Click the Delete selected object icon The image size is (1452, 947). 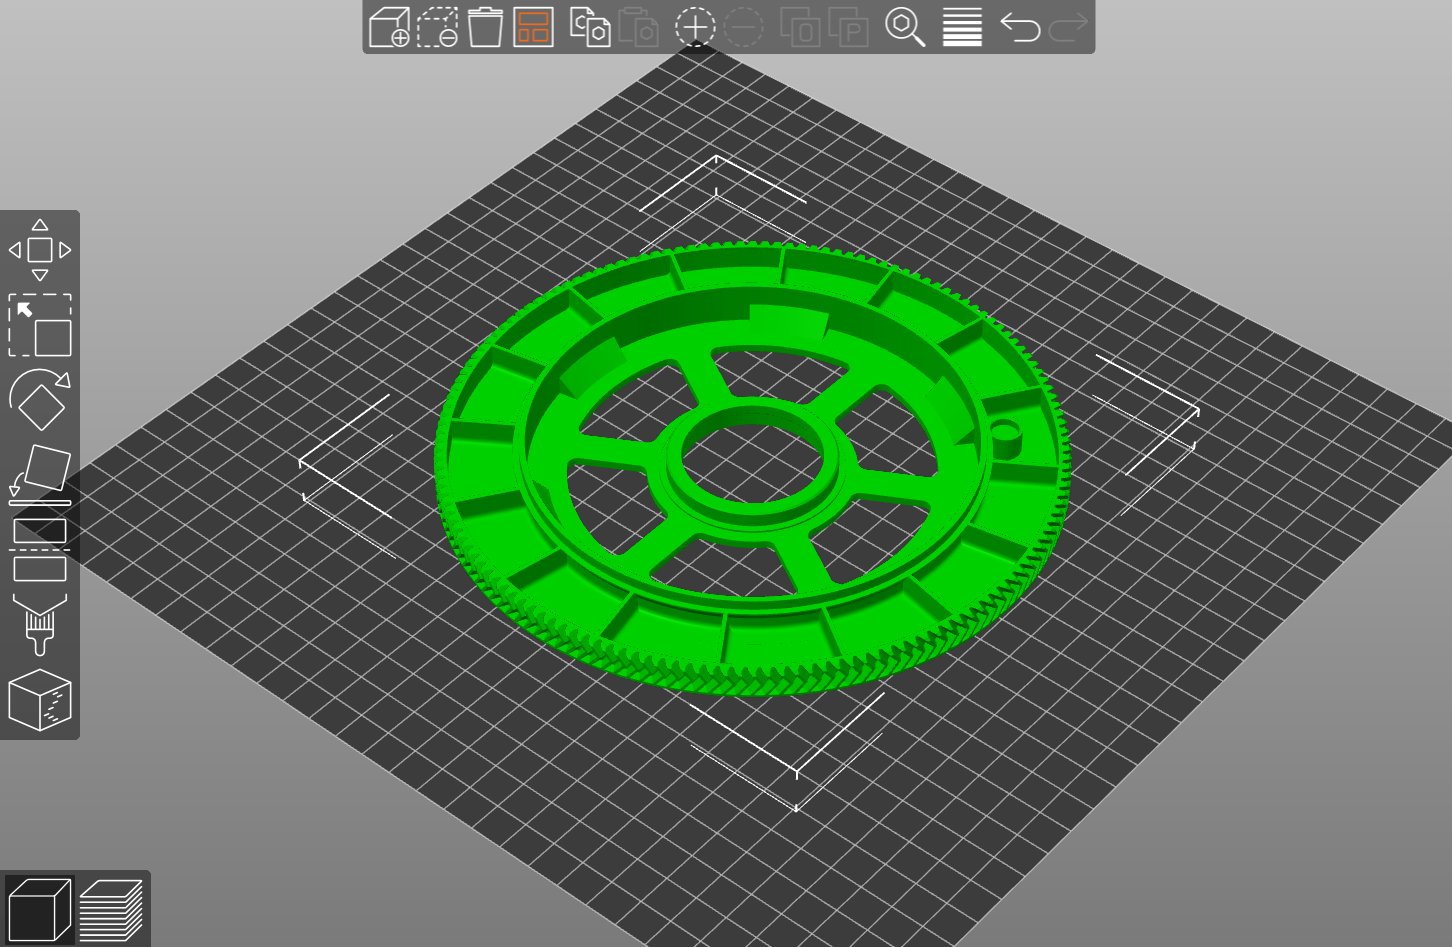tap(437, 27)
